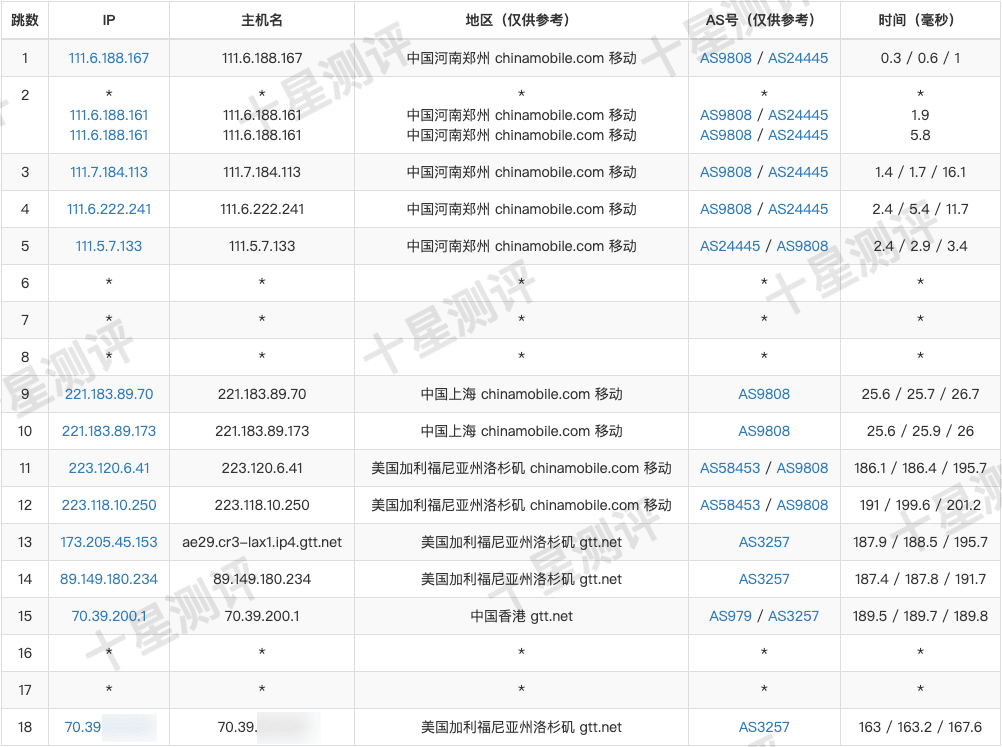The height and width of the screenshot is (747, 1002).
Task: Select the hostname ae29.cr3-lax1.ip4.gtt.net
Action: (262, 543)
